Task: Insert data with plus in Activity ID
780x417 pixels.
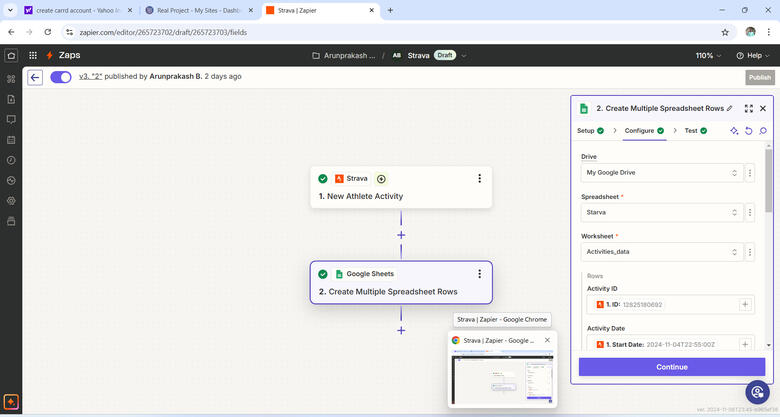Action: (x=745, y=305)
